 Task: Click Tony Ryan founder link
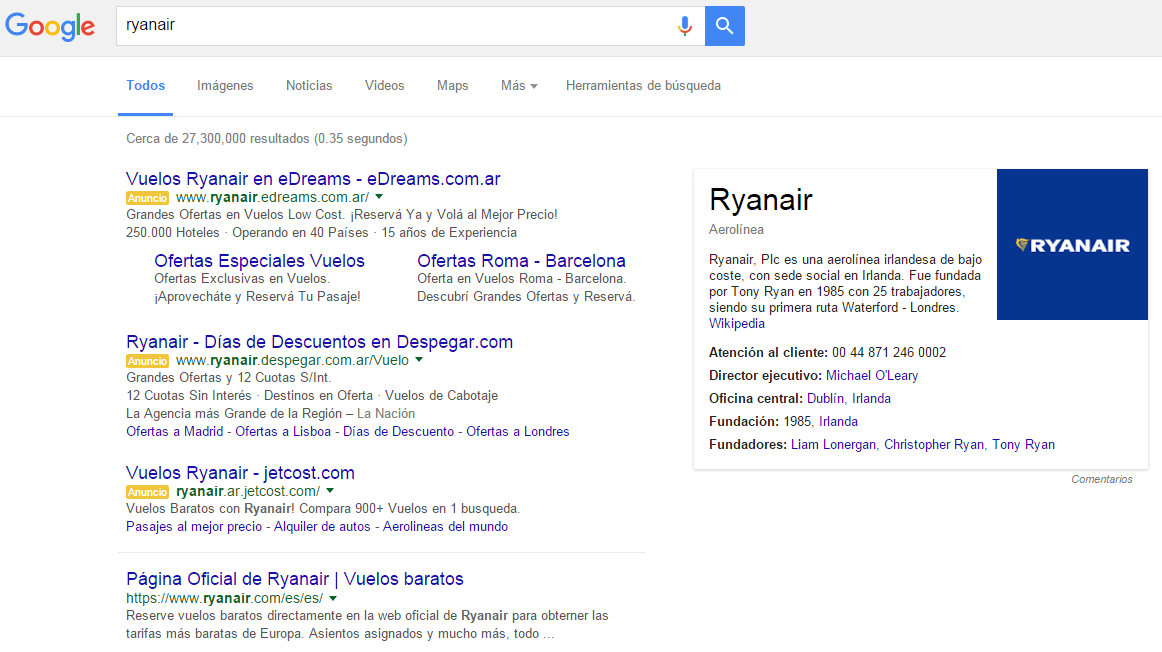pos(1023,445)
